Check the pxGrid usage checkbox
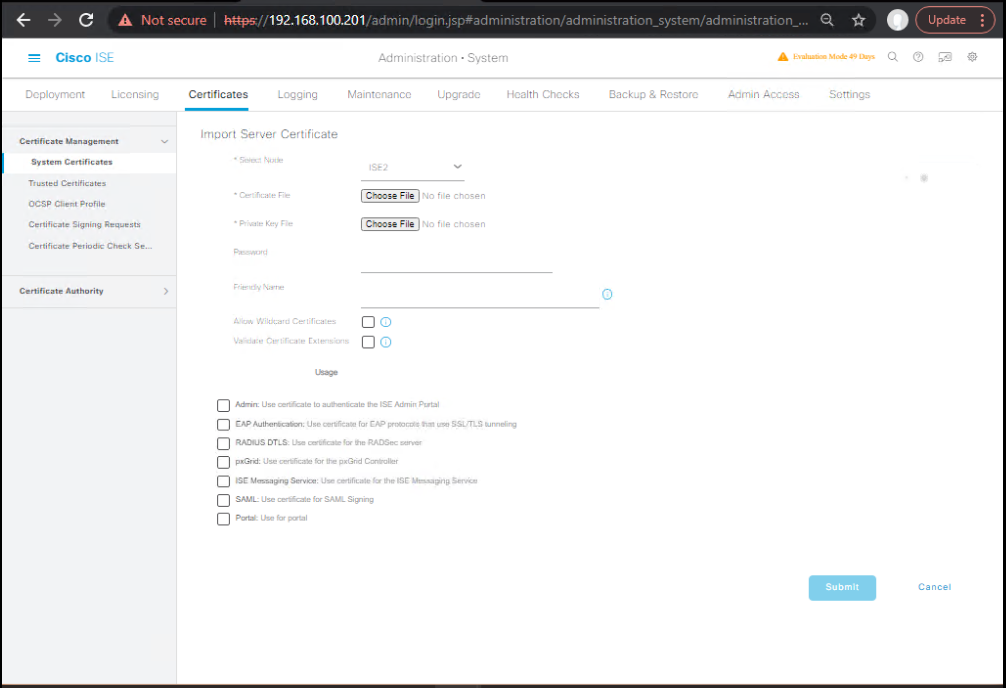This screenshot has width=1006, height=688. click(223, 462)
